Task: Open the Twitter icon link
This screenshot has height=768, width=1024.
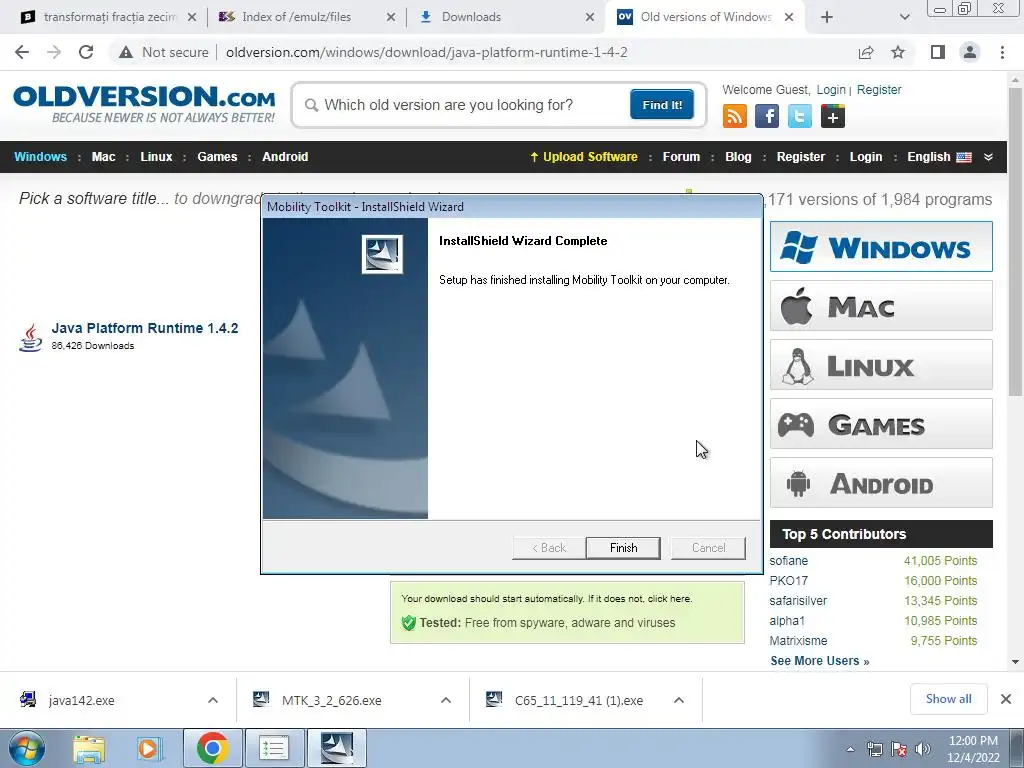Action: click(799, 116)
